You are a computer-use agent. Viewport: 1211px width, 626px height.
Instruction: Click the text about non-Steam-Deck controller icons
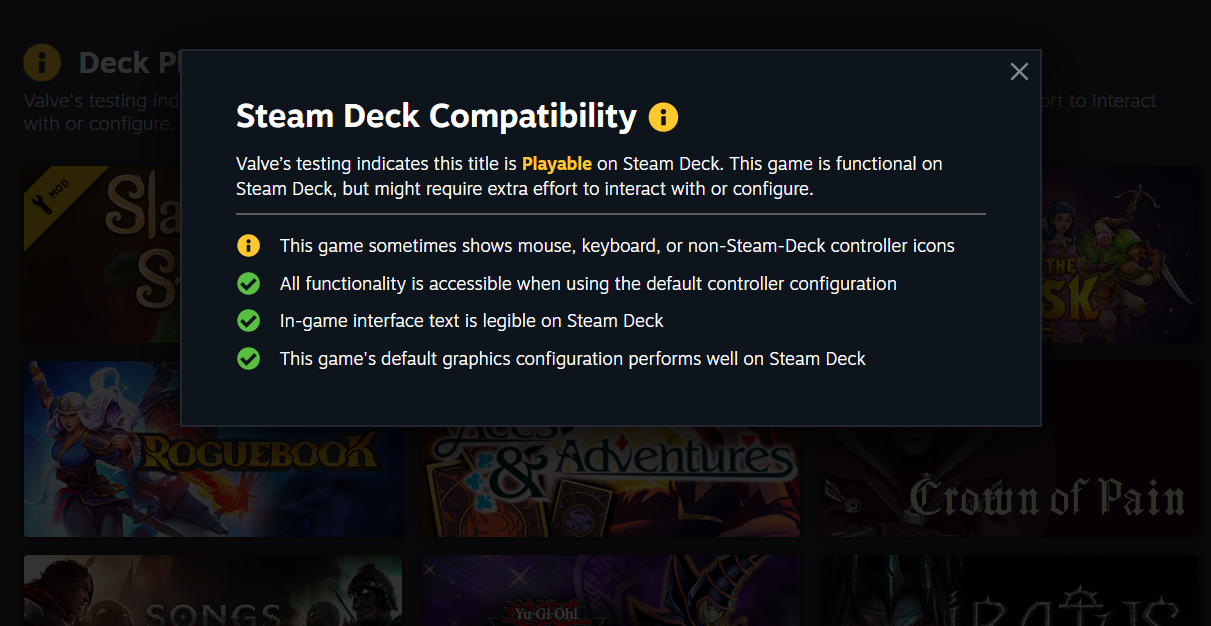click(617, 245)
